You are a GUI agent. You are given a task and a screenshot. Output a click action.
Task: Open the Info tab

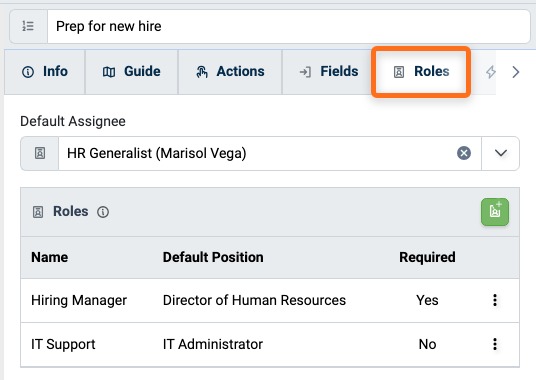click(45, 72)
